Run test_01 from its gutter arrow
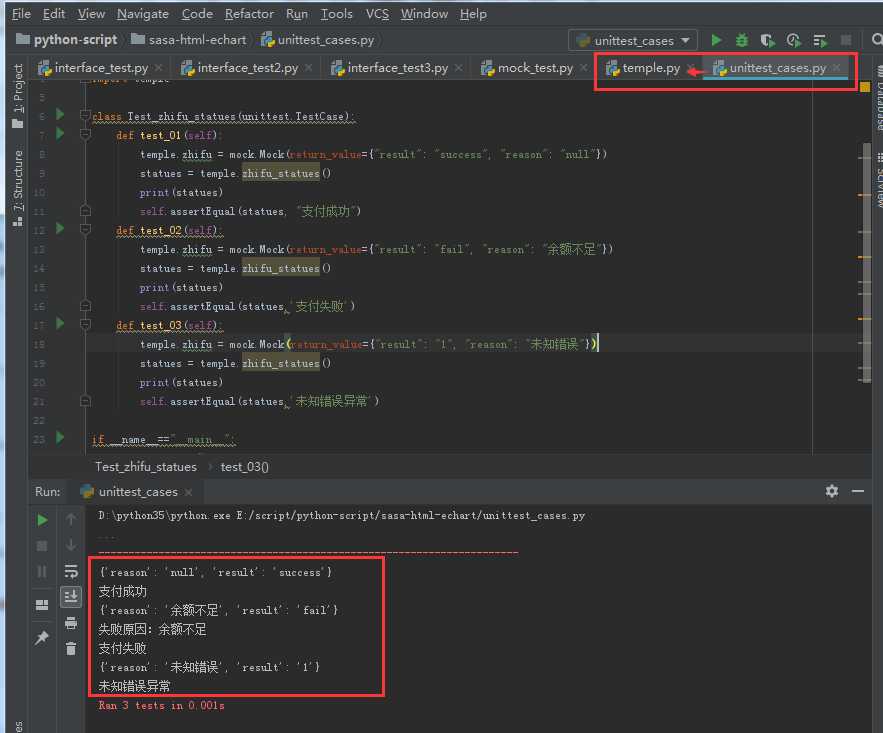883x733 pixels. (60, 134)
